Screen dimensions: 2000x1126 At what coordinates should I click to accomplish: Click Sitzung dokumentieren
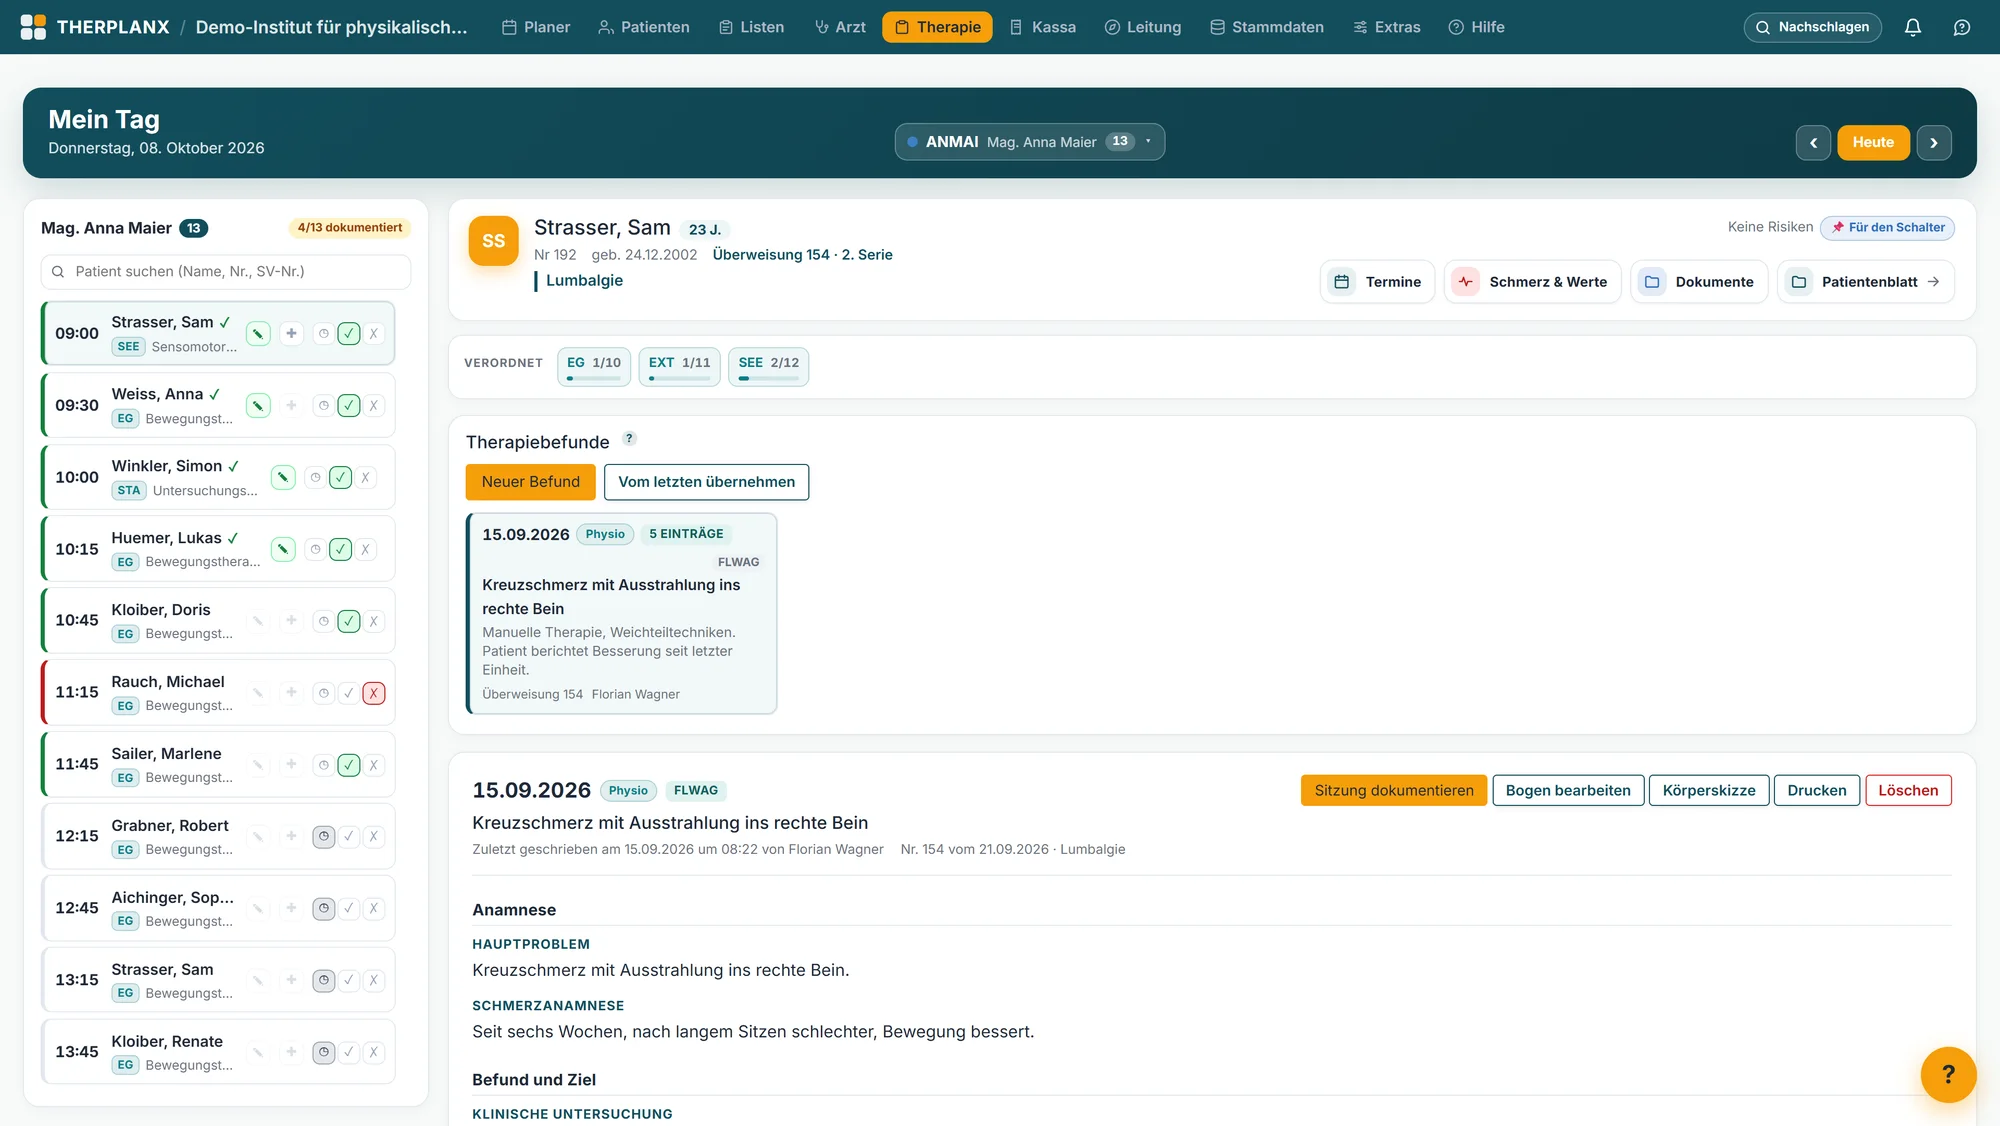click(1393, 791)
